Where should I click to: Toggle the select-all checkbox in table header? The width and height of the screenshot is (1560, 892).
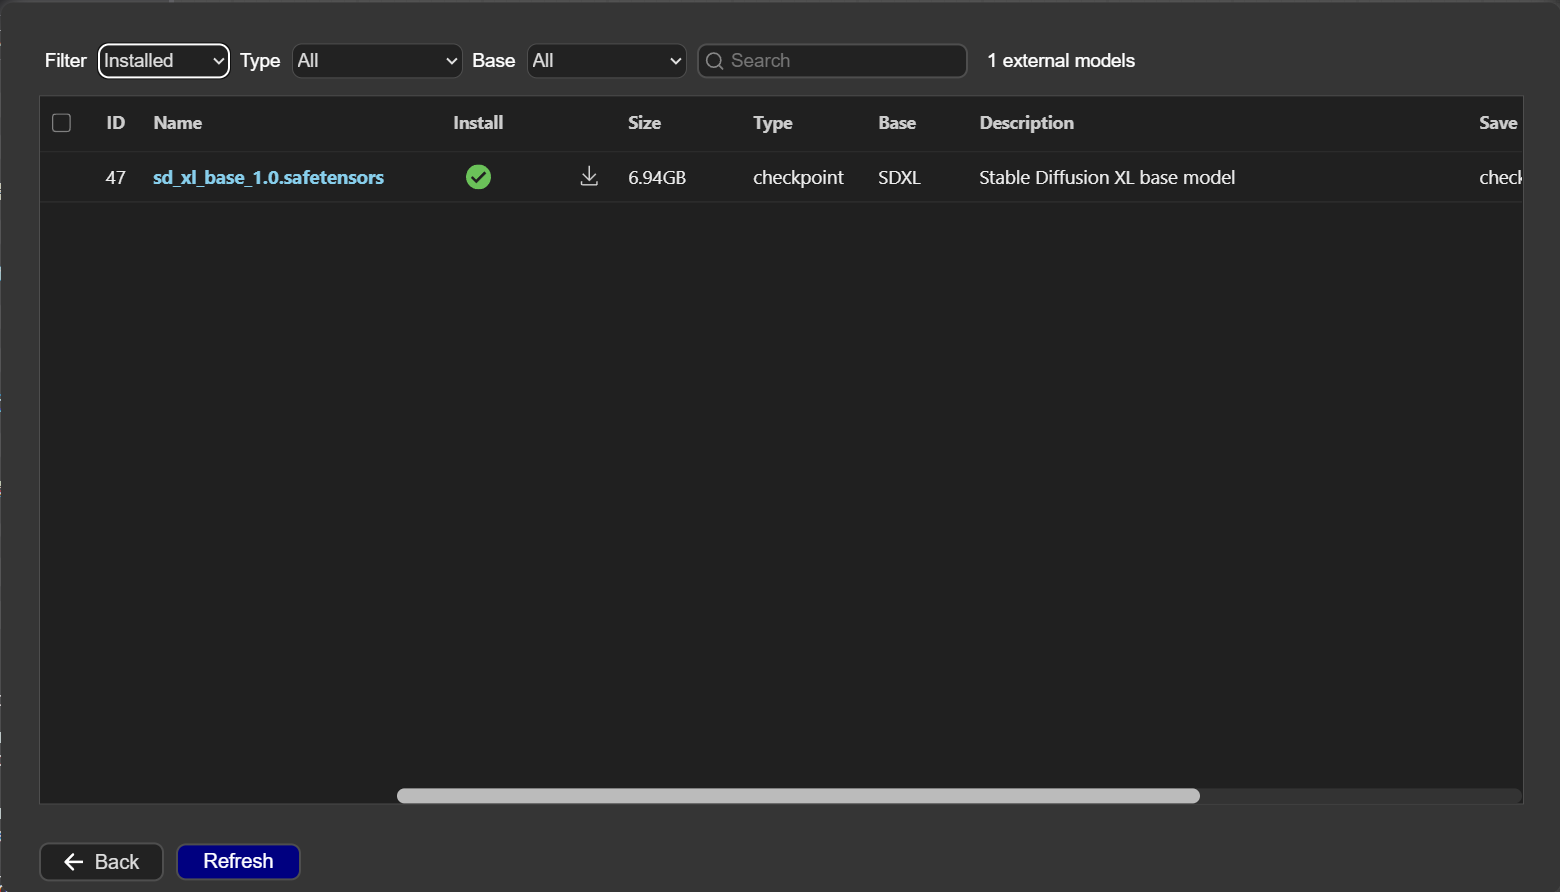(62, 123)
